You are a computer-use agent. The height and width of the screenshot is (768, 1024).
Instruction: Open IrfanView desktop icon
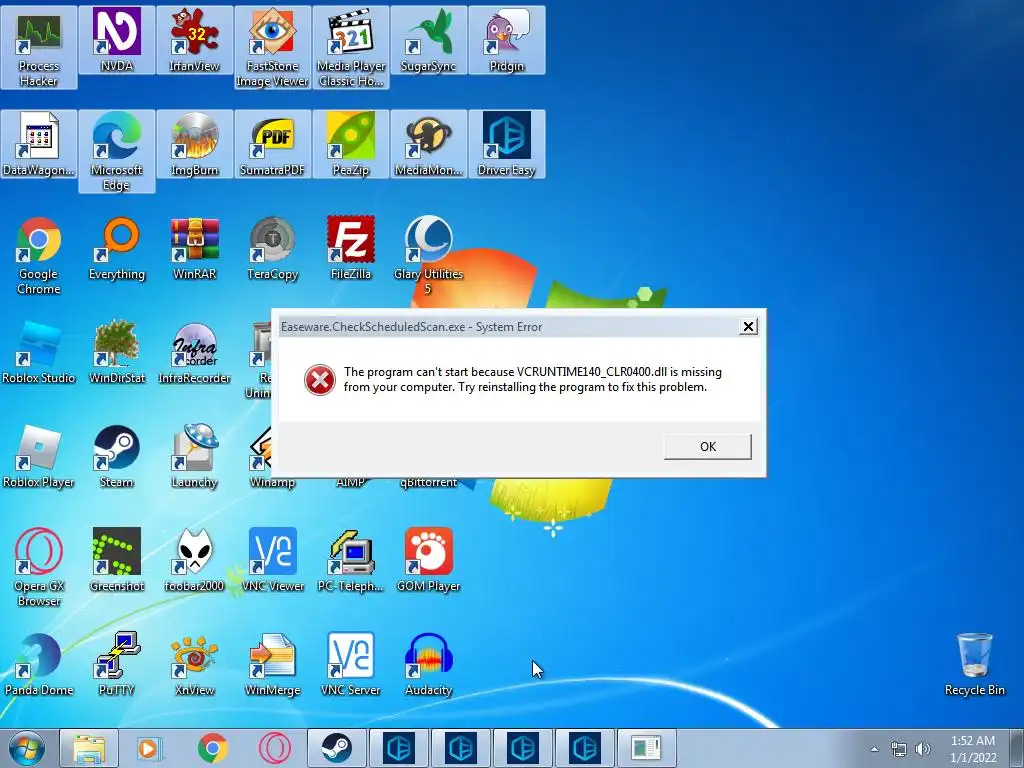point(194,40)
